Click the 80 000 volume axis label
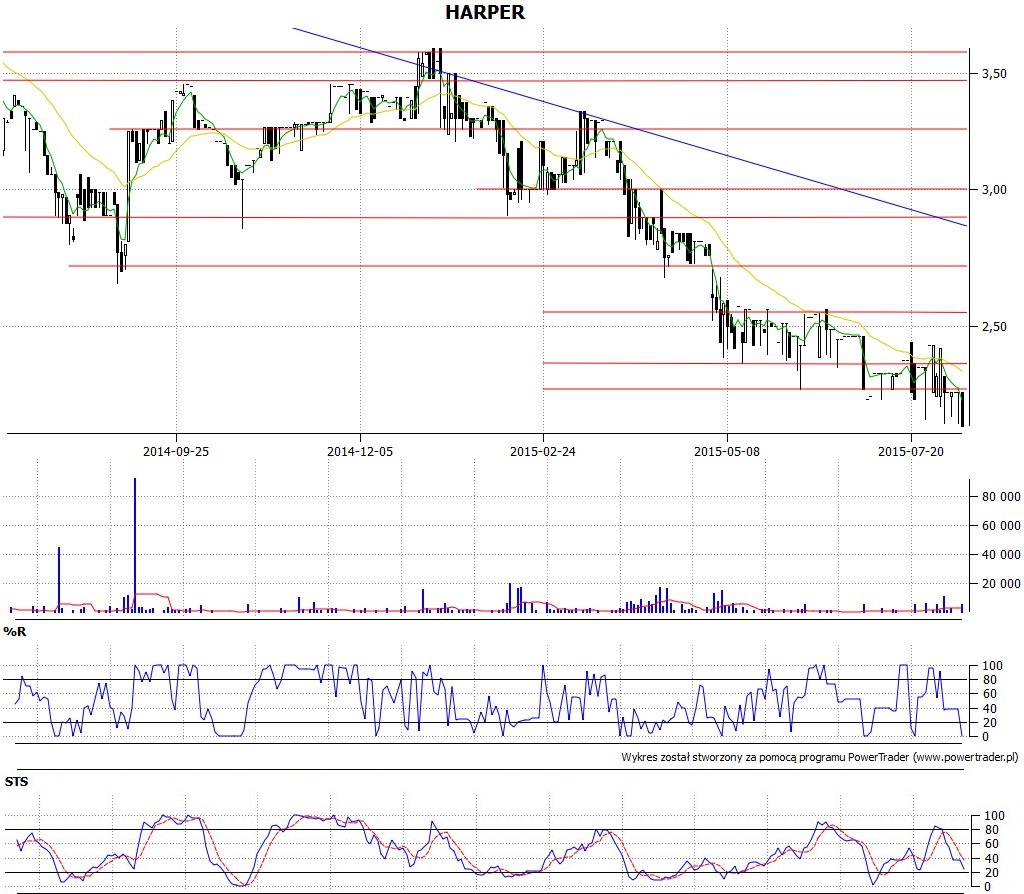 coord(1000,497)
